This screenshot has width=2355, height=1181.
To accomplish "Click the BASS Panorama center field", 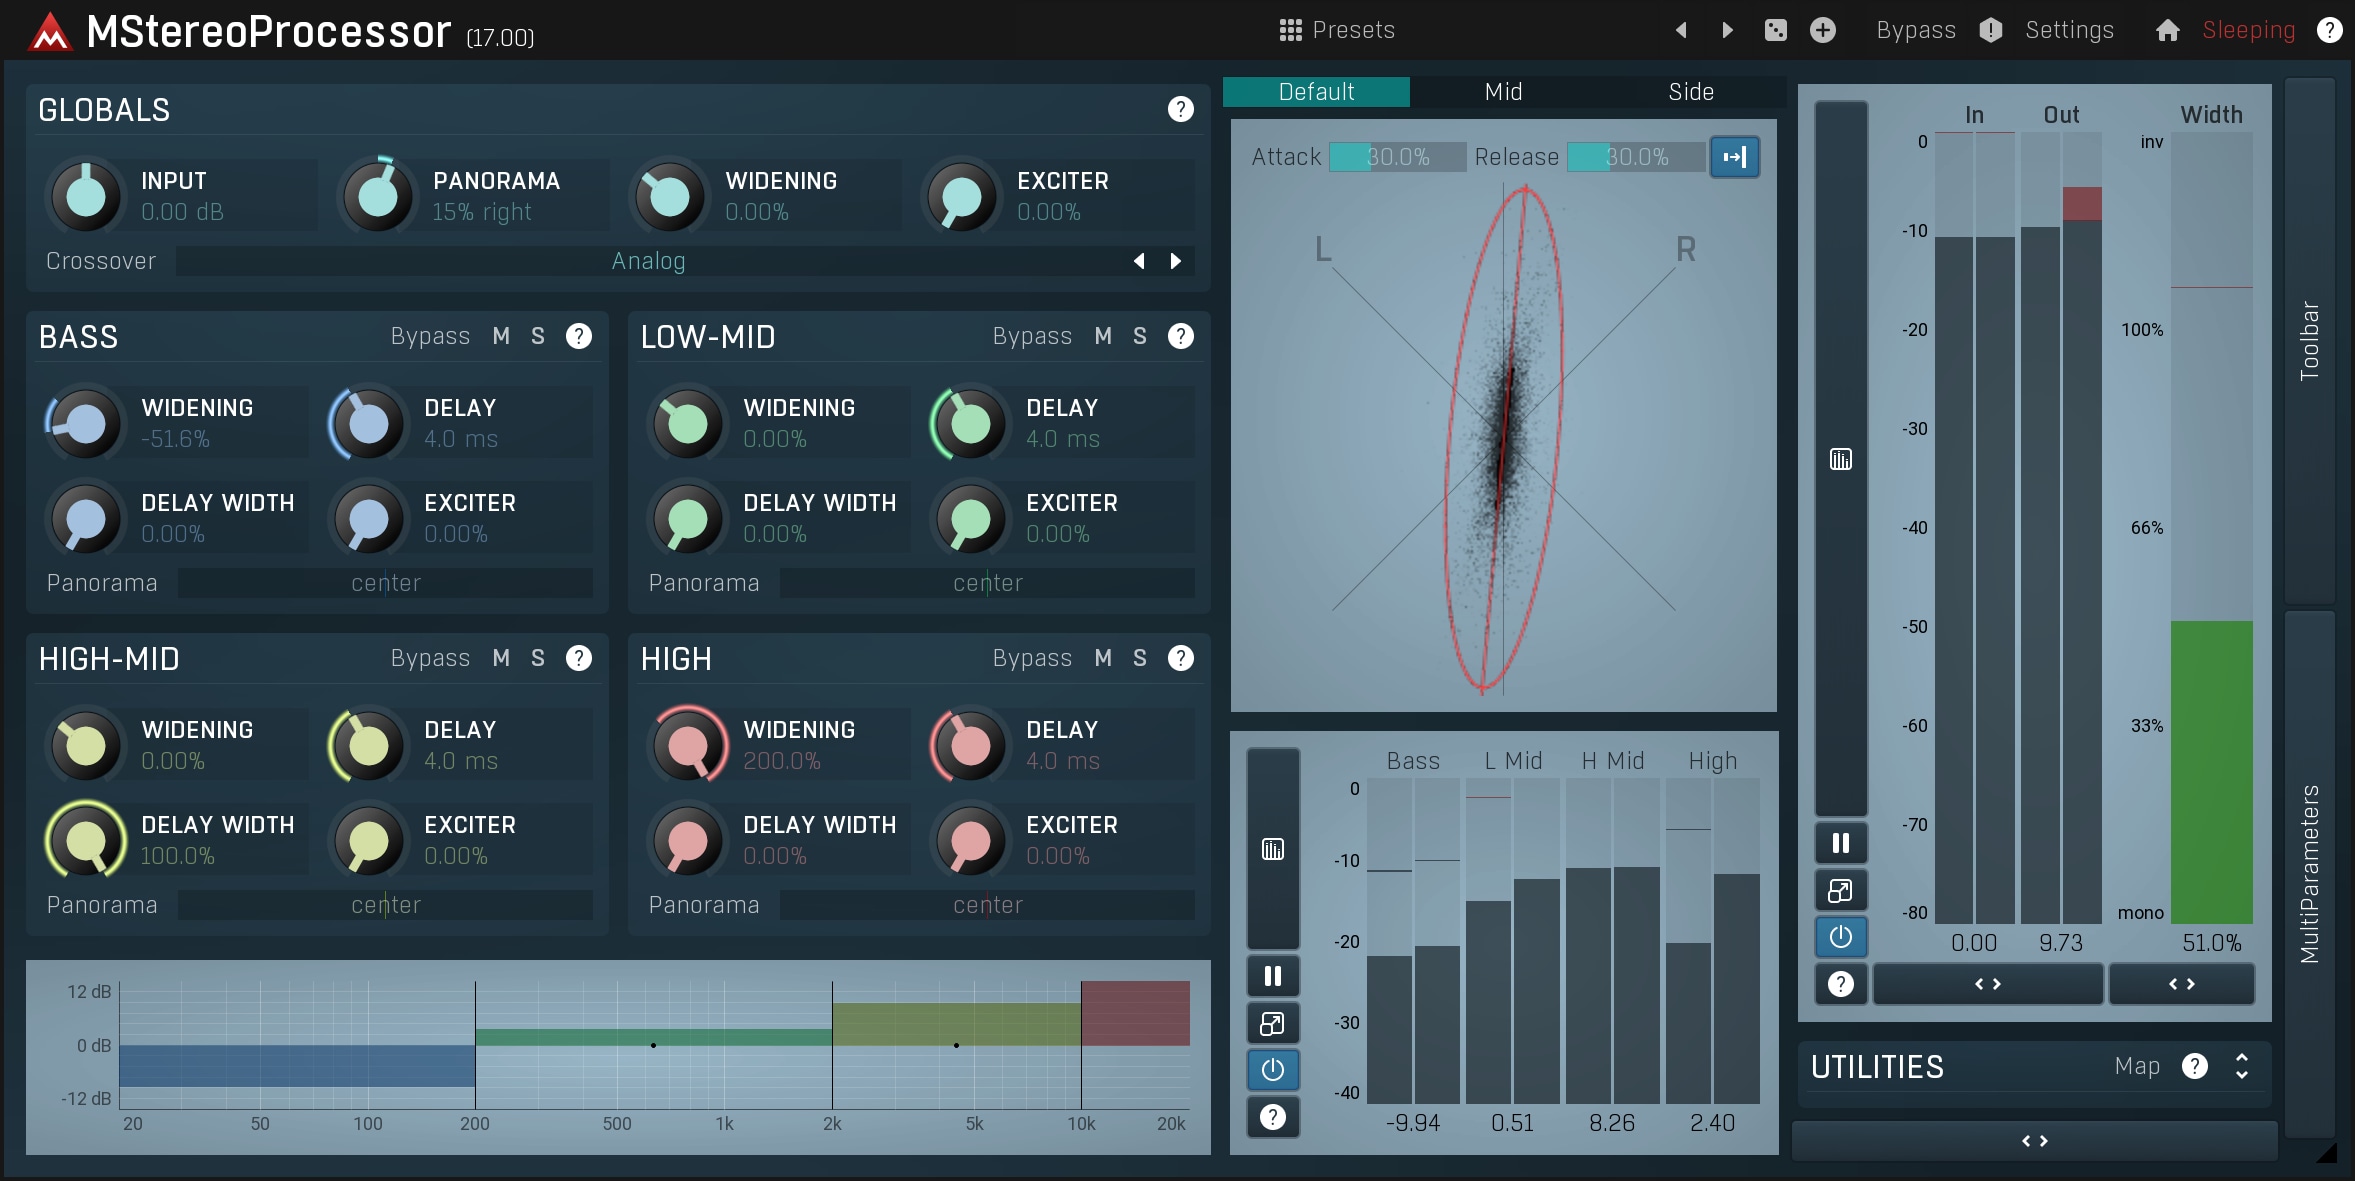I will (x=385, y=583).
